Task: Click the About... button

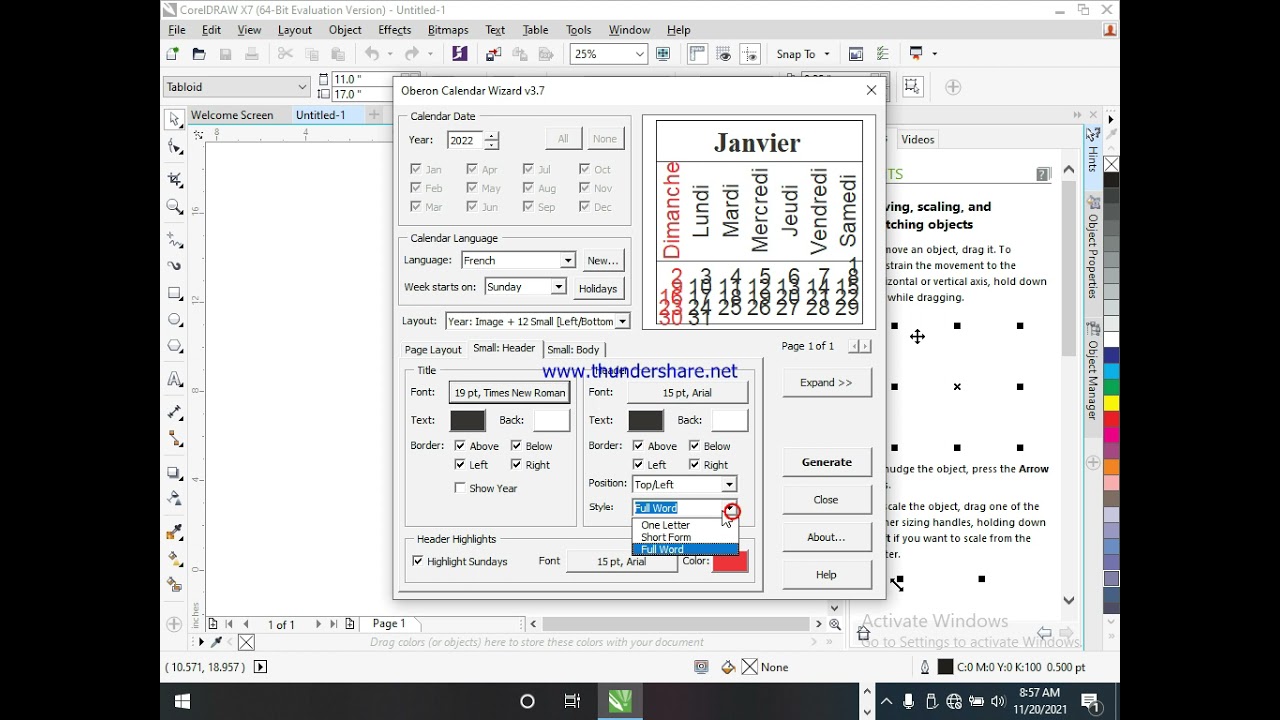Action: [x=827, y=537]
